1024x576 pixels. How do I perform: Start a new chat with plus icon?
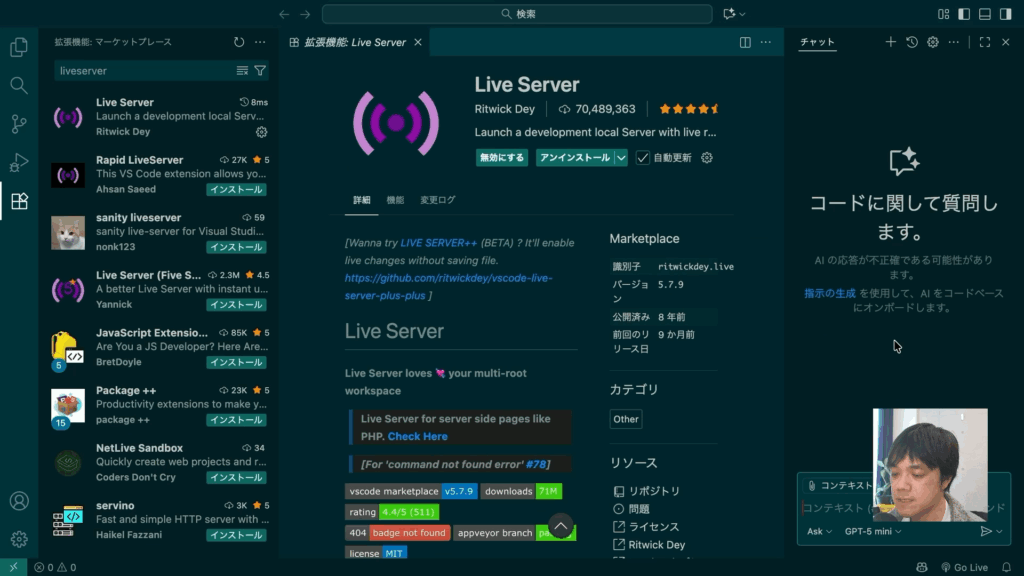click(x=891, y=42)
